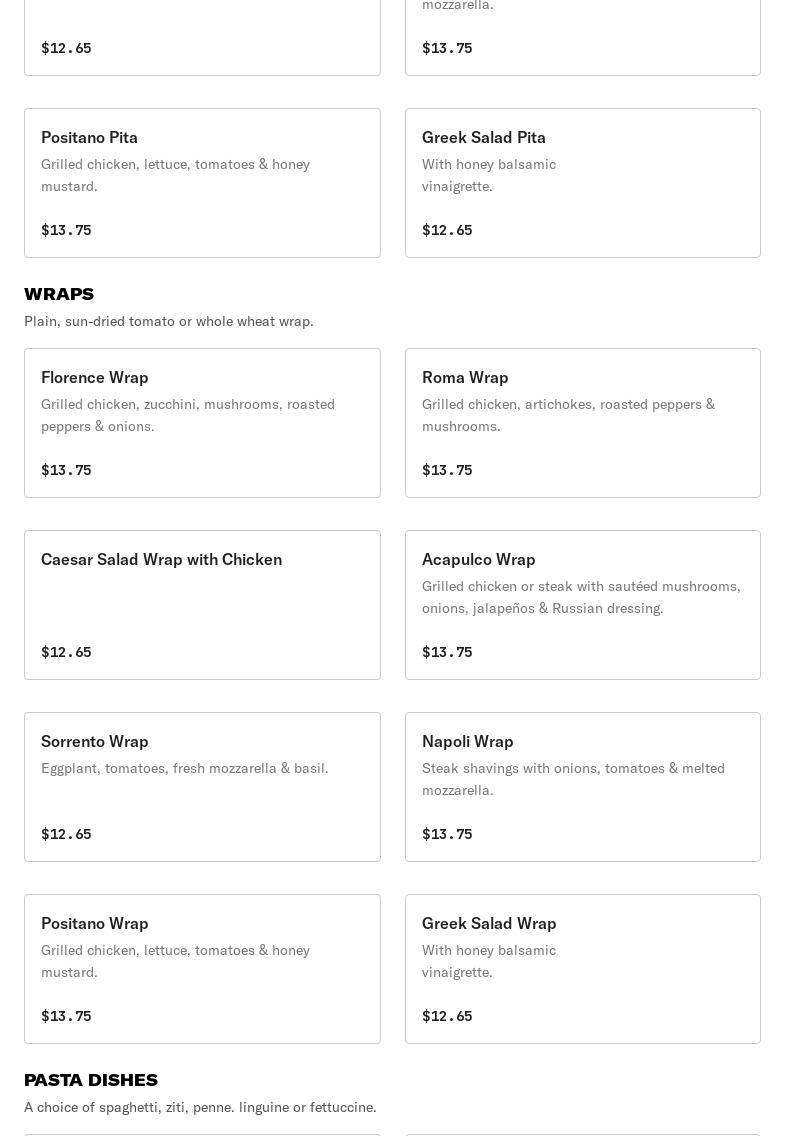This screenshot has width=785, height=1136.
Task: Click the Roma Wrap $13.75 price
Action: 447,470
